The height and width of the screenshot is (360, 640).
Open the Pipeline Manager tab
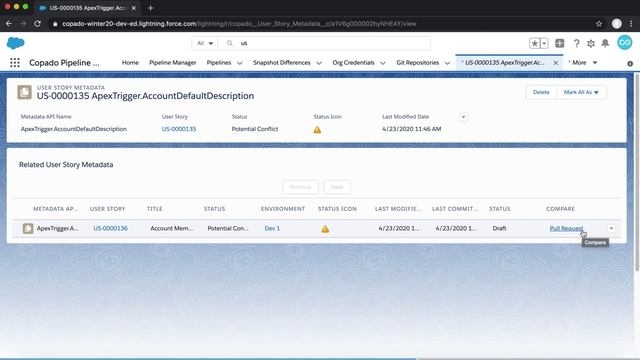(x=173, y=62)
